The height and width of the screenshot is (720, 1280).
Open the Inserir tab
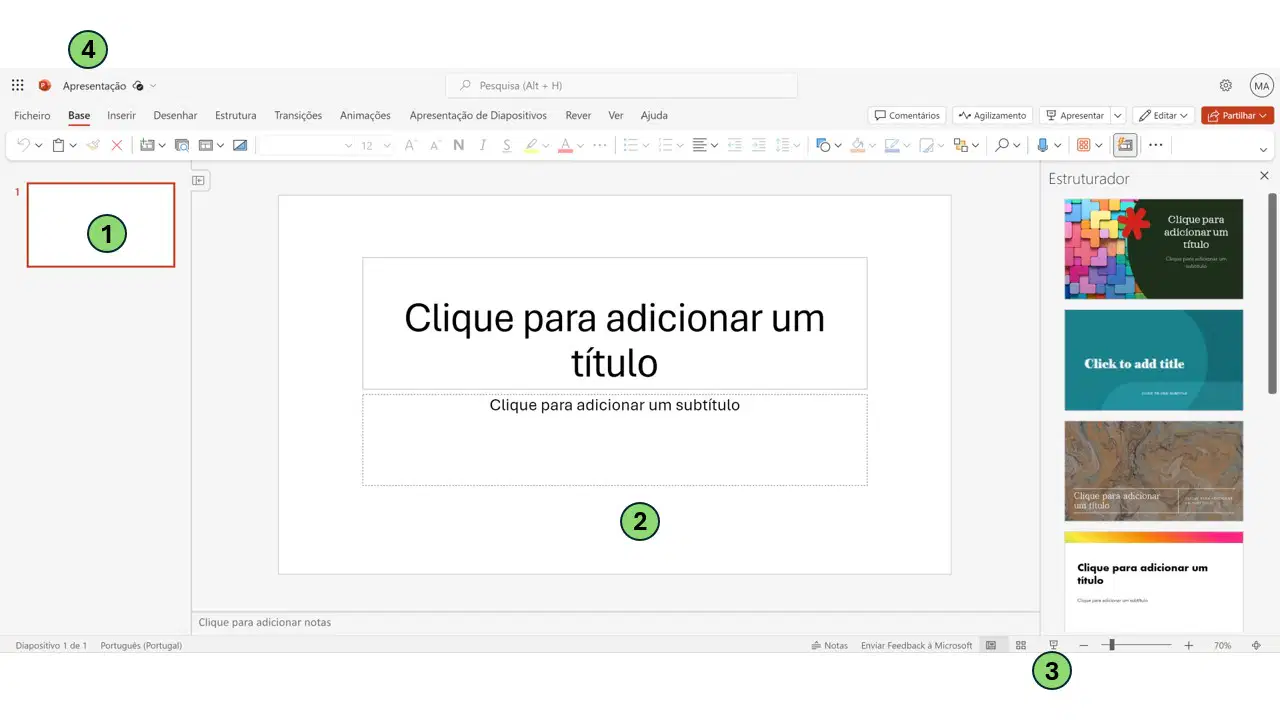[121, 116]
